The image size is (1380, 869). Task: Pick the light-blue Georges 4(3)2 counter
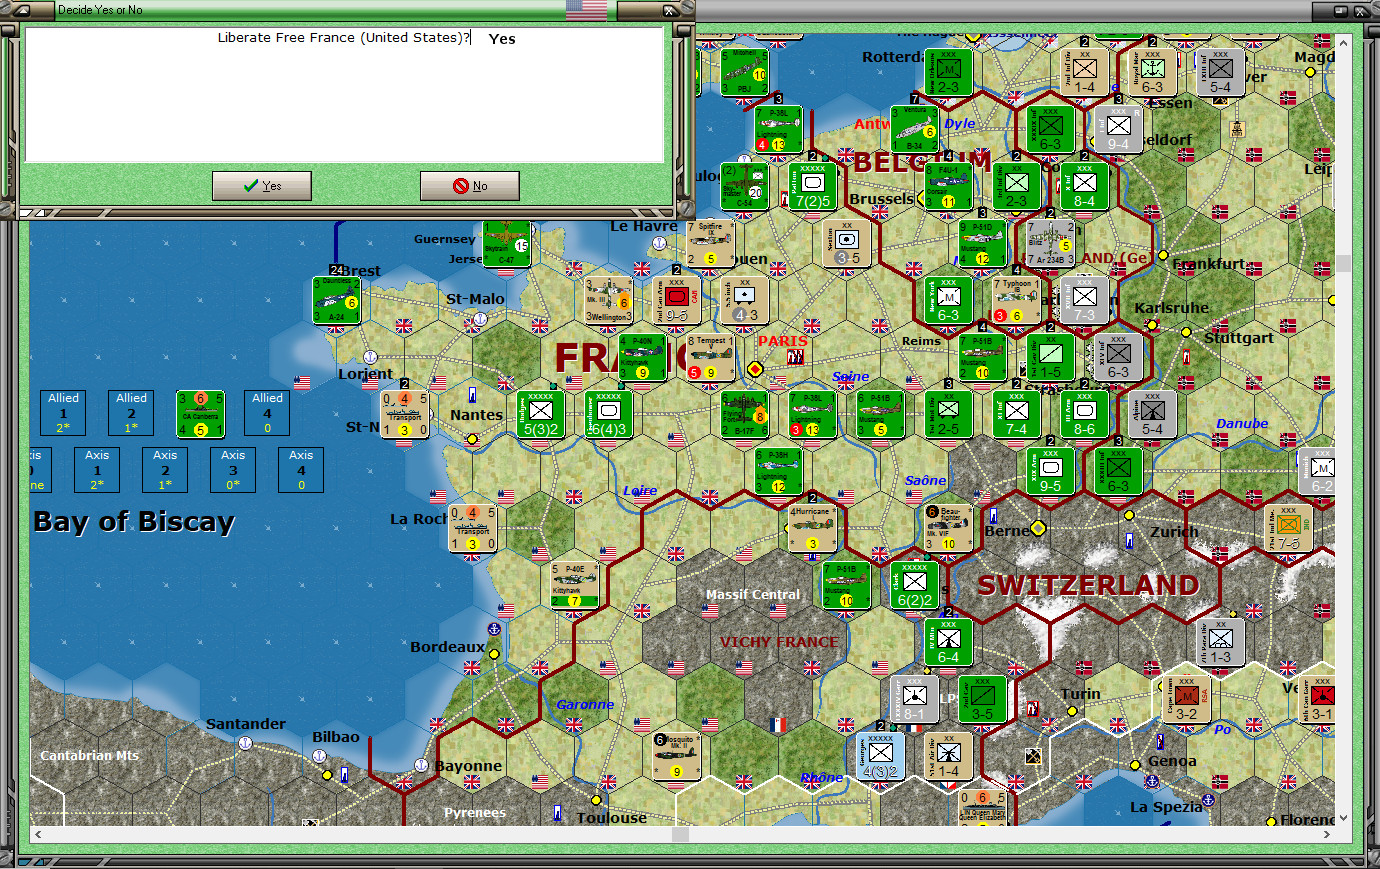tap(880, 756)
